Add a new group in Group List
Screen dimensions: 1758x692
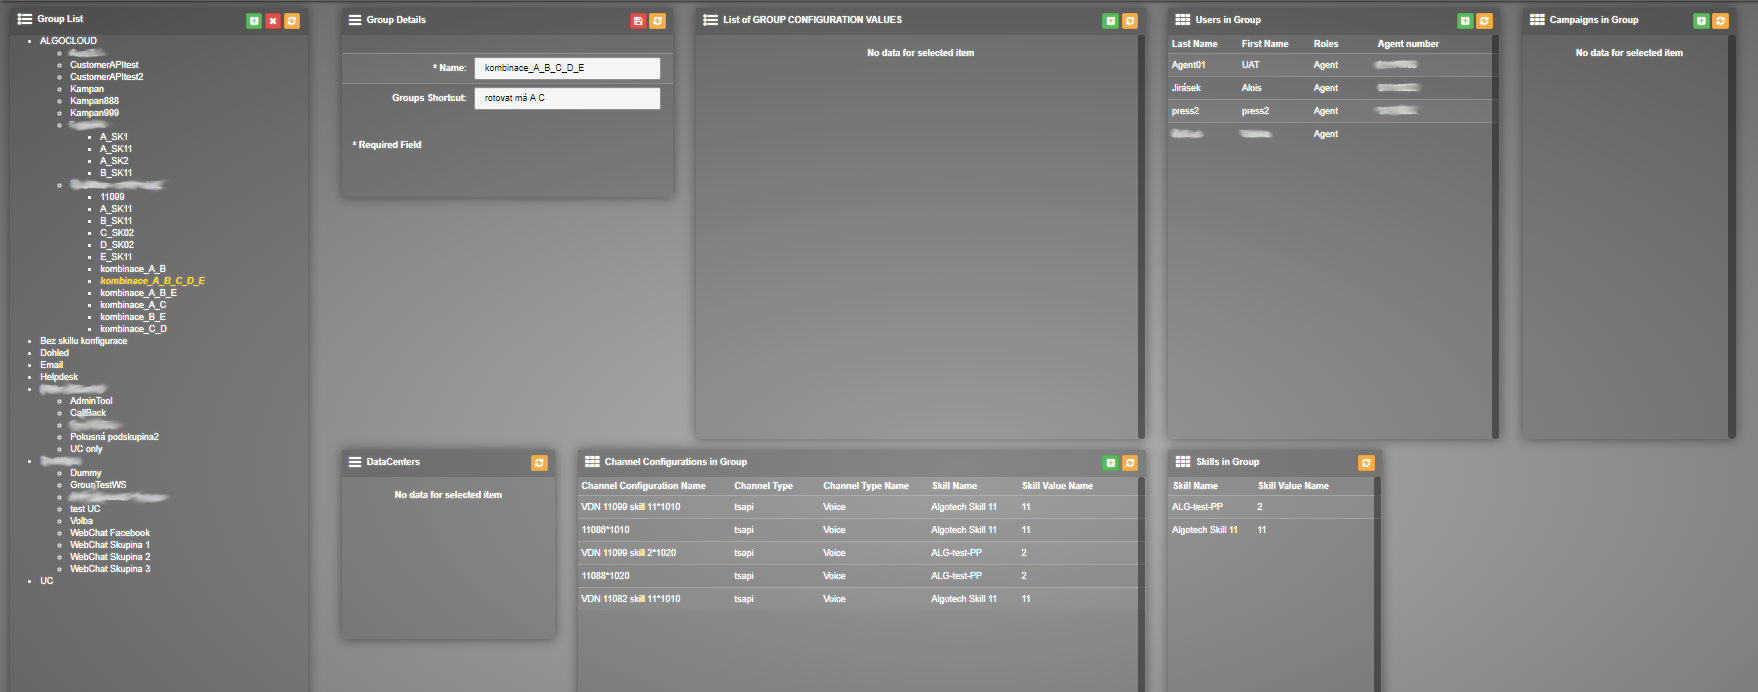tap(254, 21)
